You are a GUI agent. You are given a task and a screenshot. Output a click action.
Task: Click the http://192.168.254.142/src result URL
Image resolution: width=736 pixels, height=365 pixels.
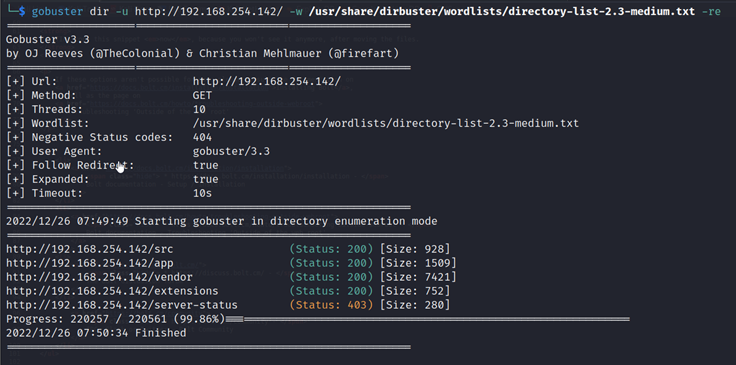90,249
